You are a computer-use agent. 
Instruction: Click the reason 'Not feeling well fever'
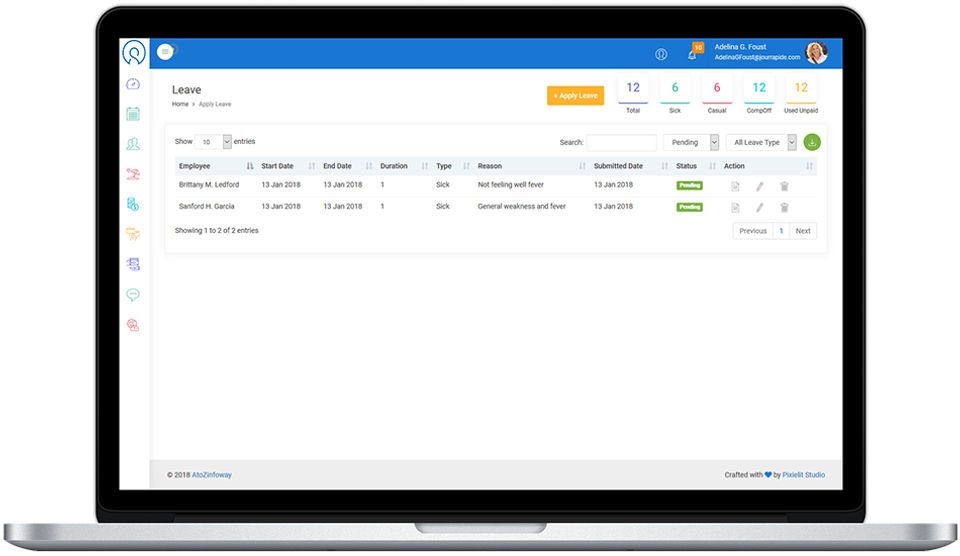(x=511, y=184)
